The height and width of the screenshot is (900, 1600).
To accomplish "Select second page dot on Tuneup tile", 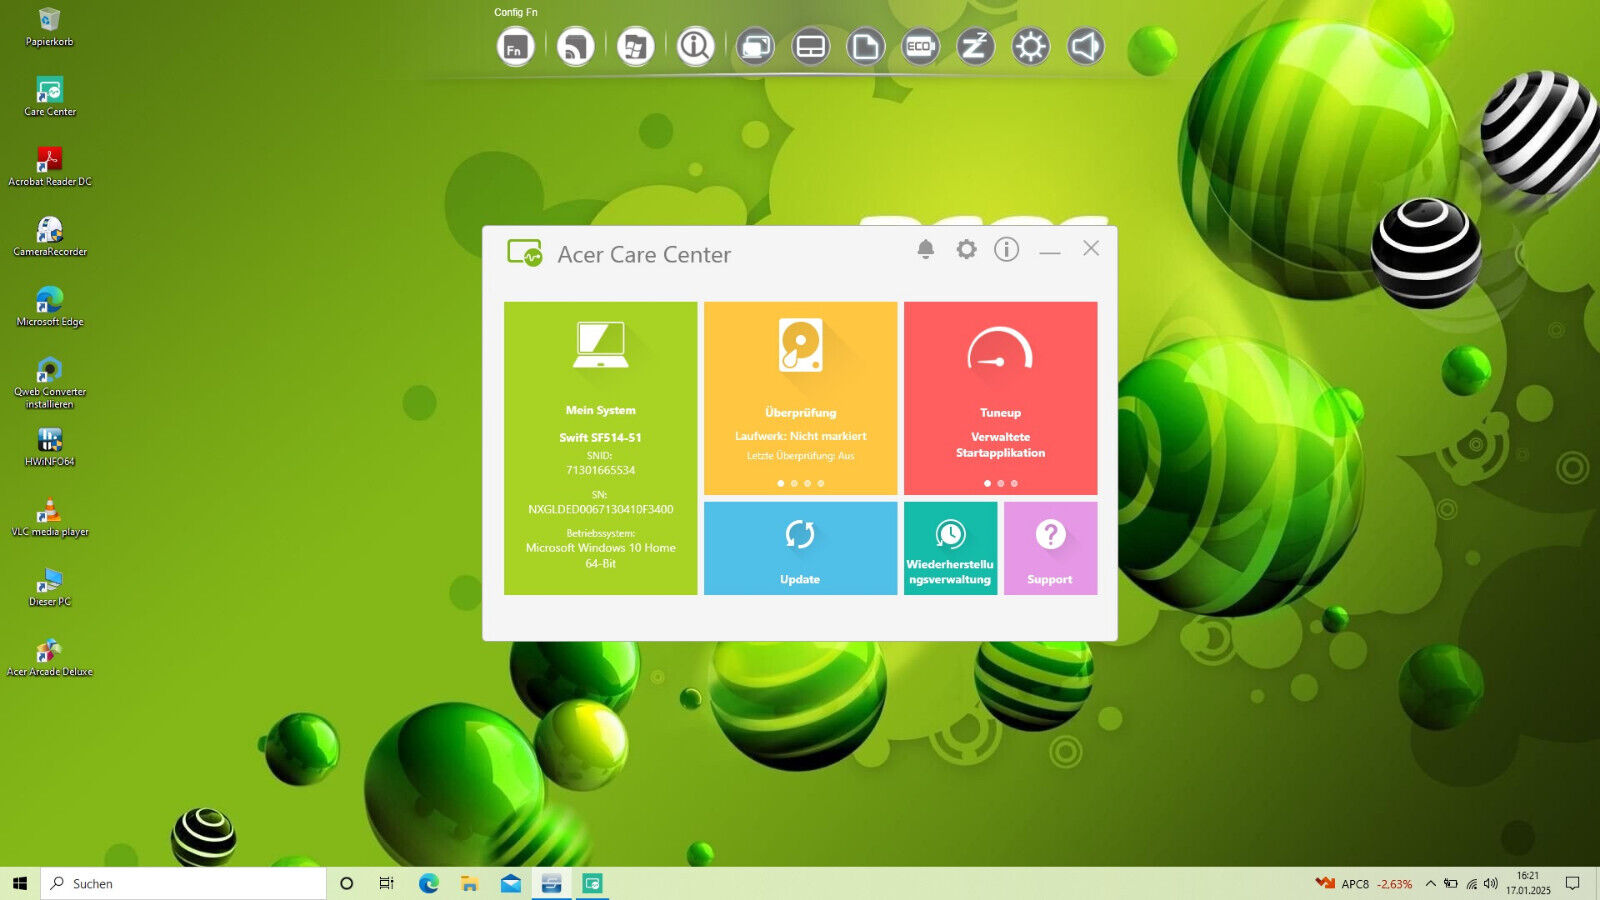I will (x=1001, y=483).
